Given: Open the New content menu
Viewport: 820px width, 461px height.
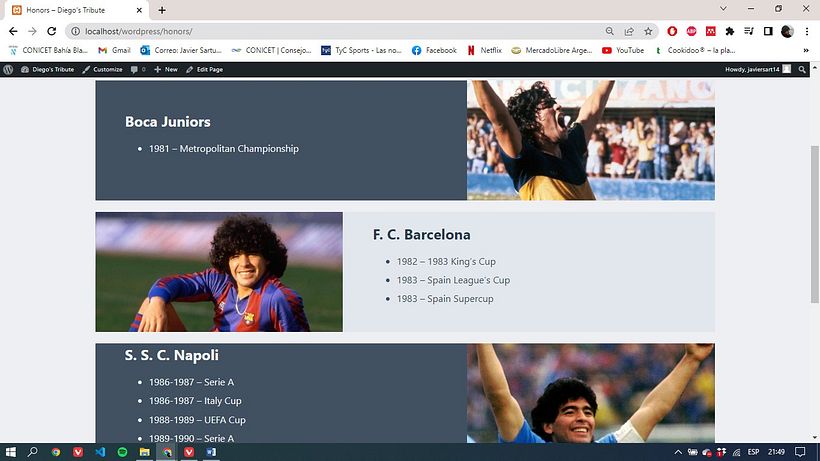Looking at the screenshot, I should click(x=166, y=69).
